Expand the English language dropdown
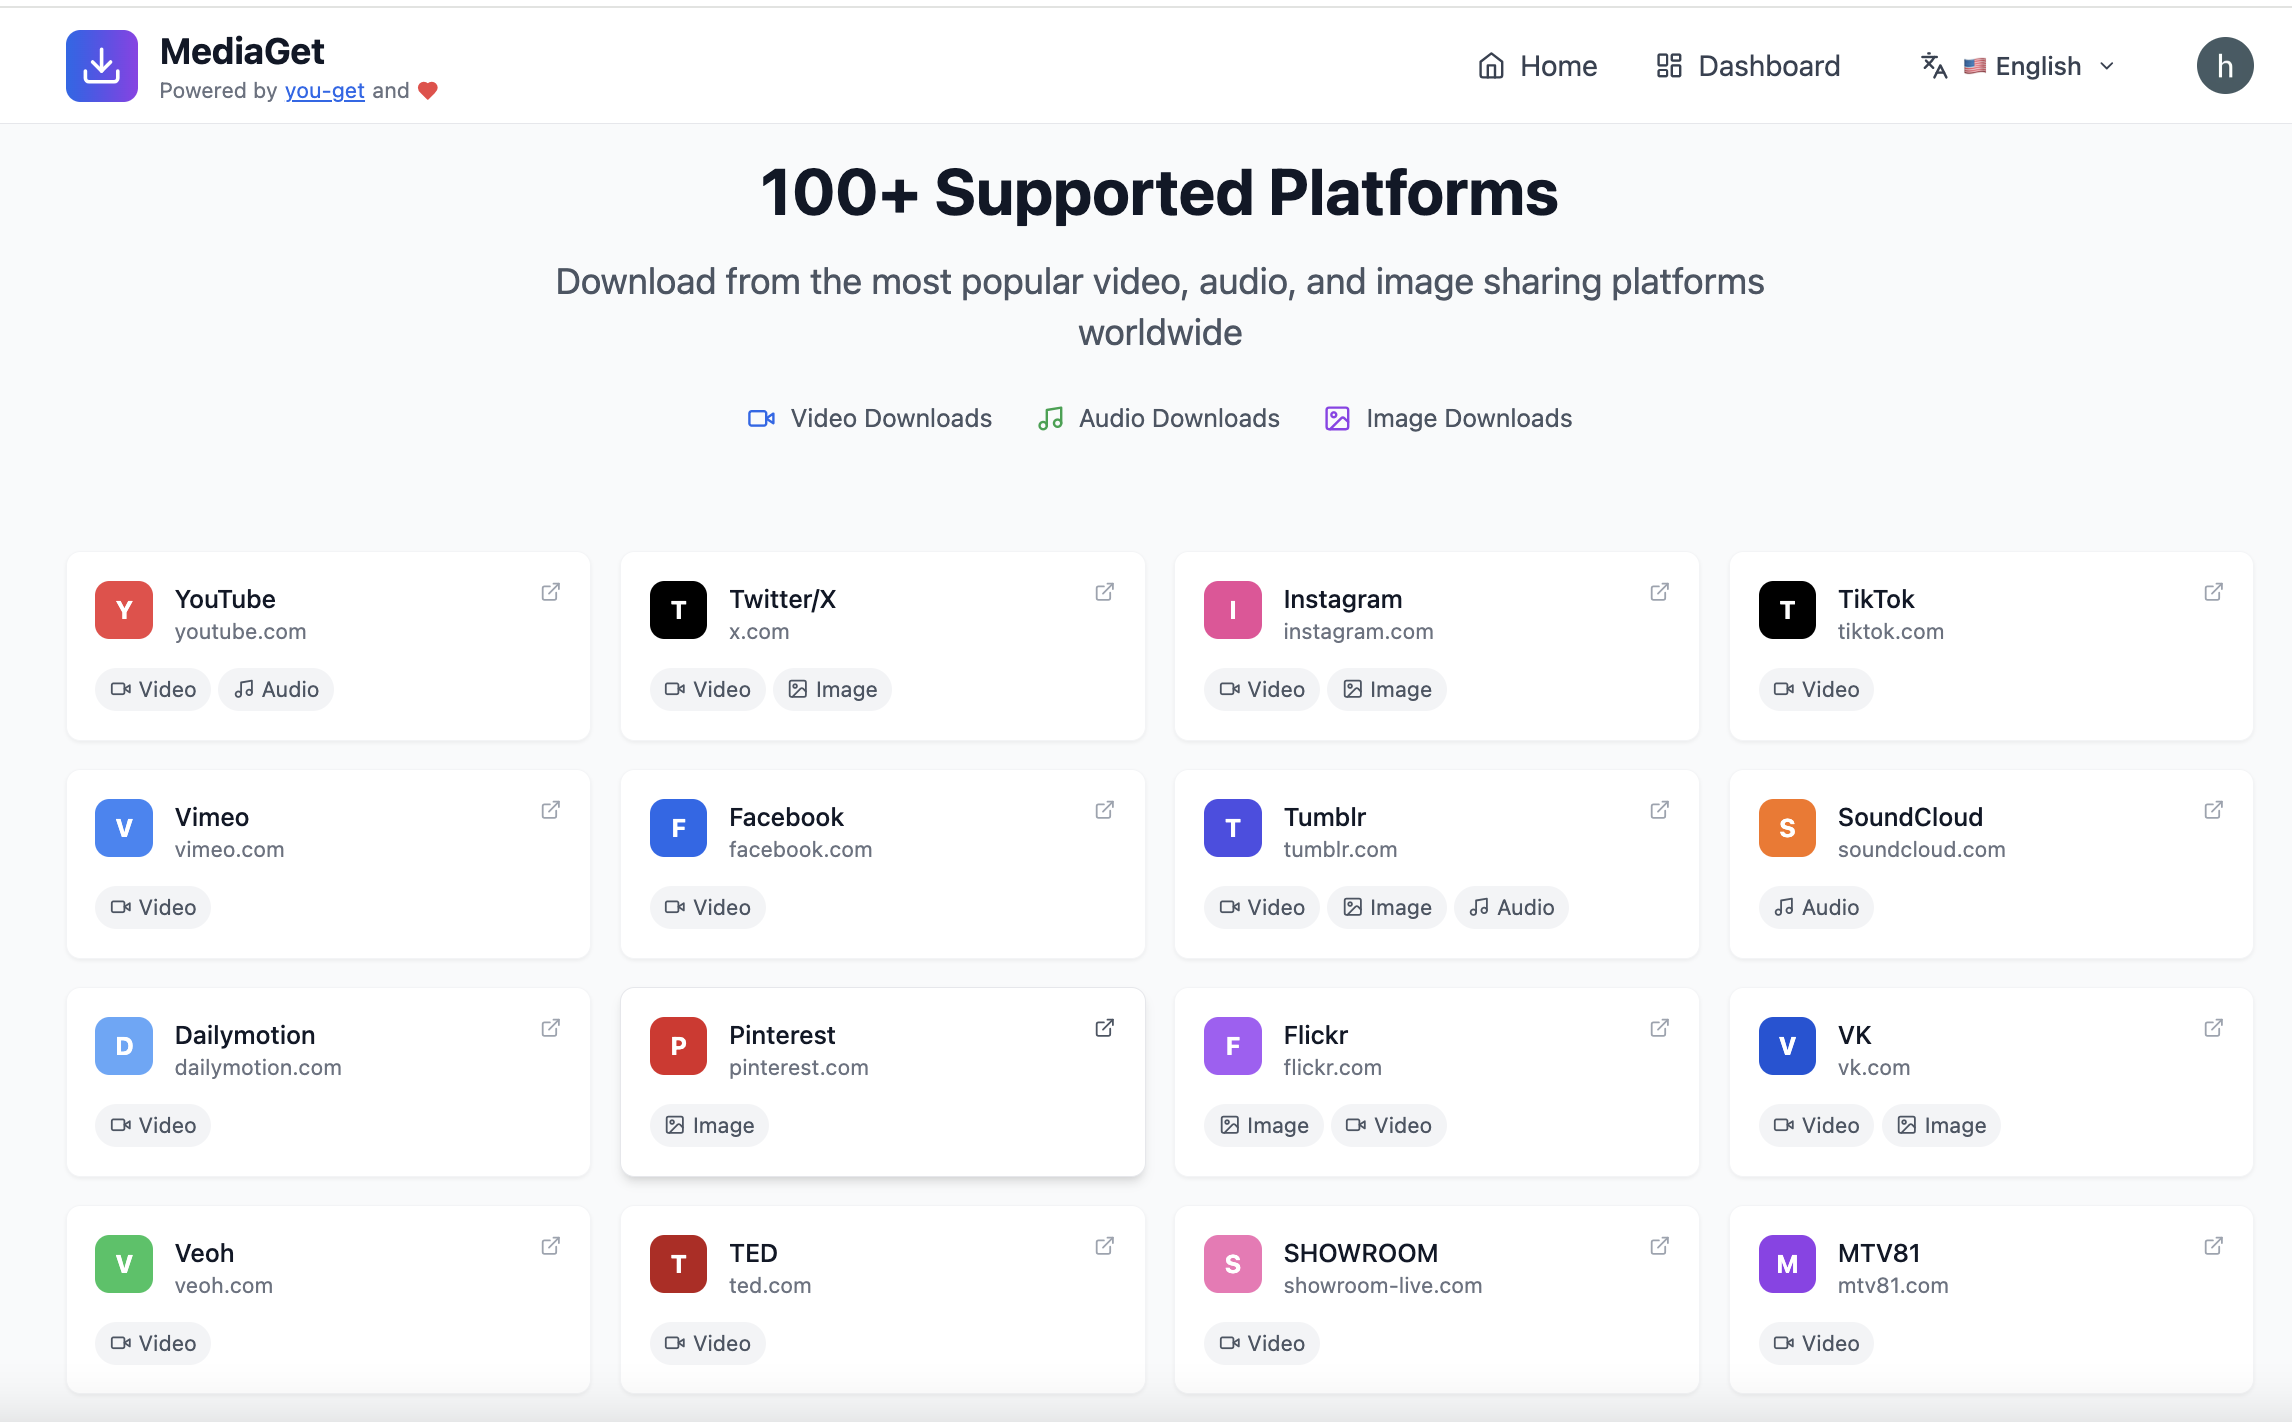 point(2038,66)
